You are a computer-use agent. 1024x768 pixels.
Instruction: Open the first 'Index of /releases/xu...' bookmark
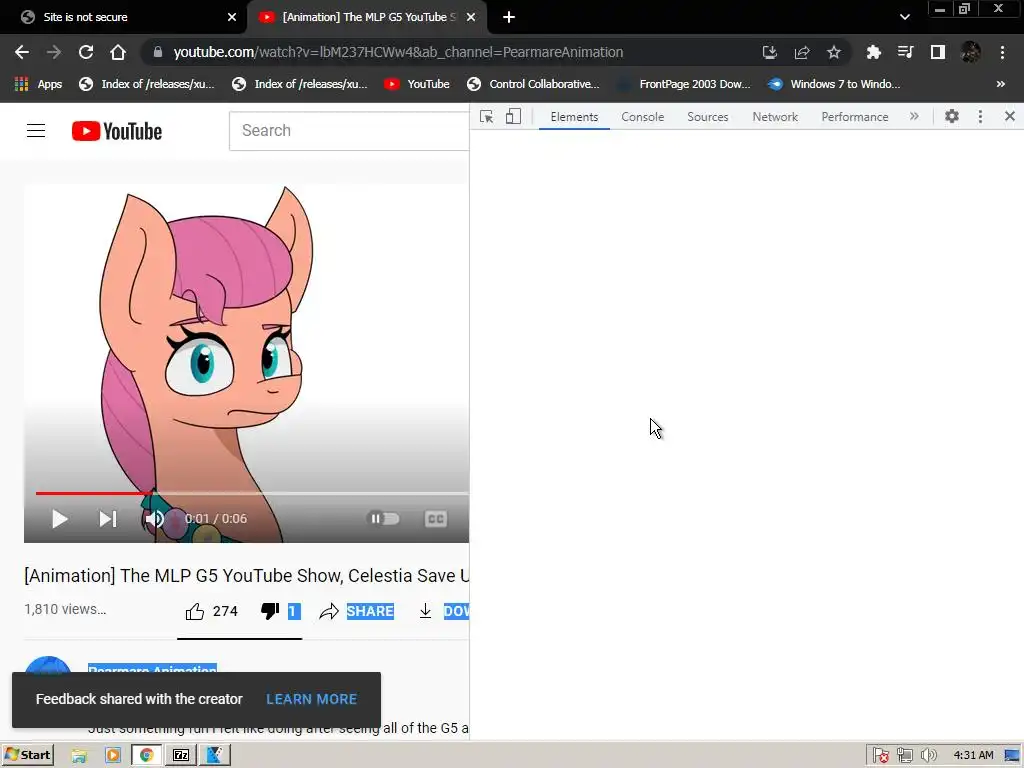146,84
